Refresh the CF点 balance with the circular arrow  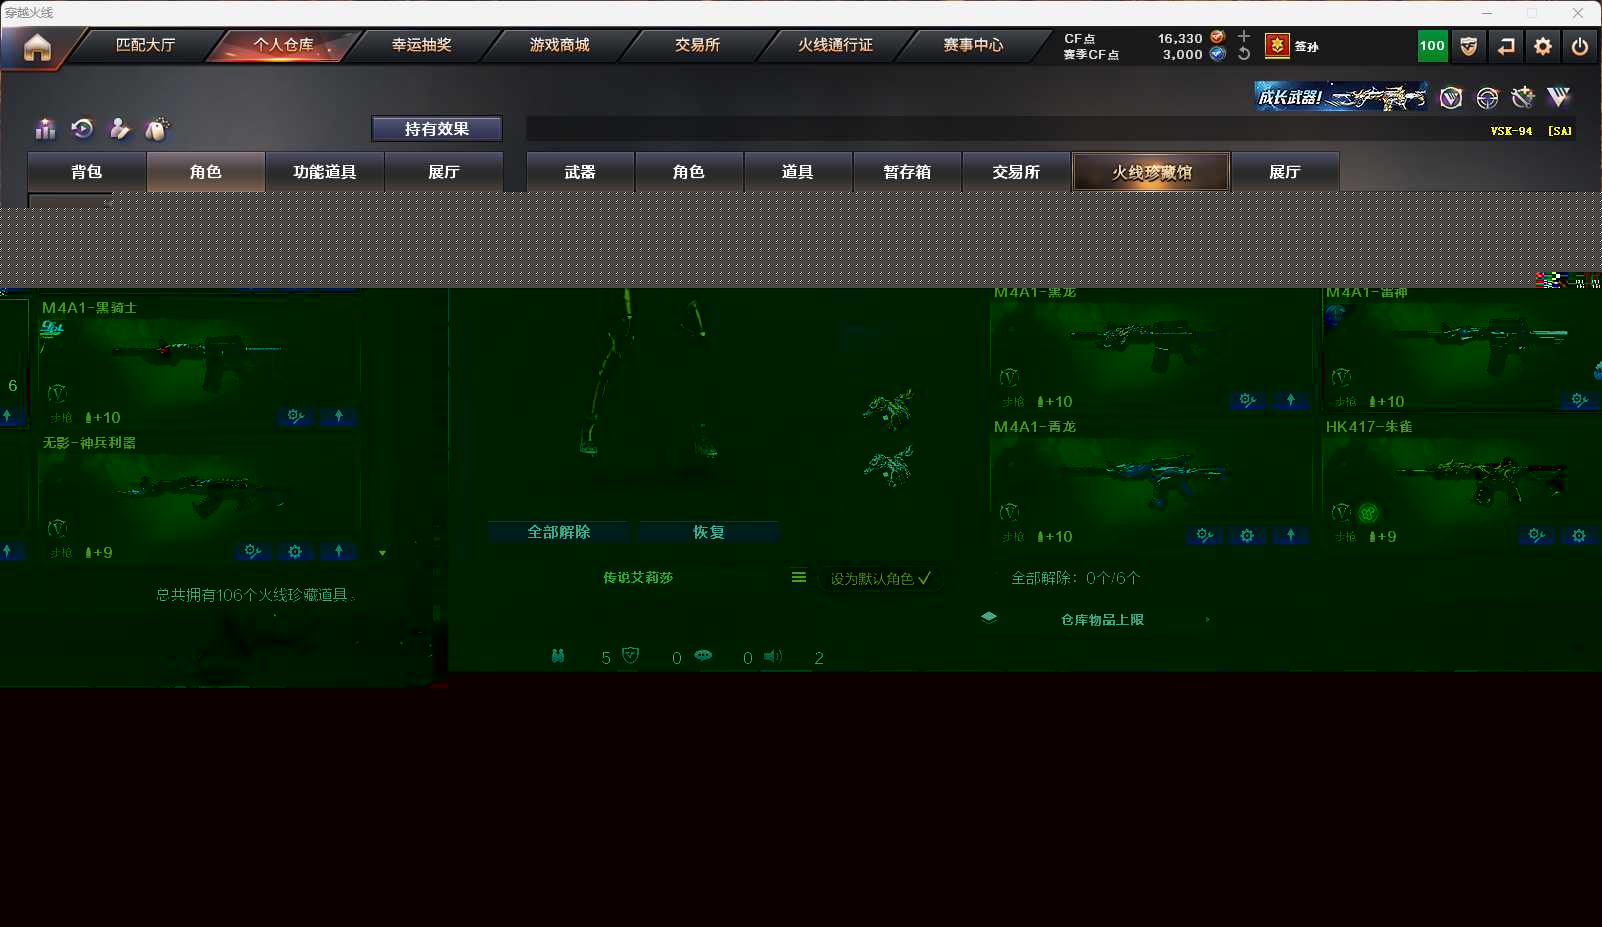pyautogui.click(x=1244, y=54)
